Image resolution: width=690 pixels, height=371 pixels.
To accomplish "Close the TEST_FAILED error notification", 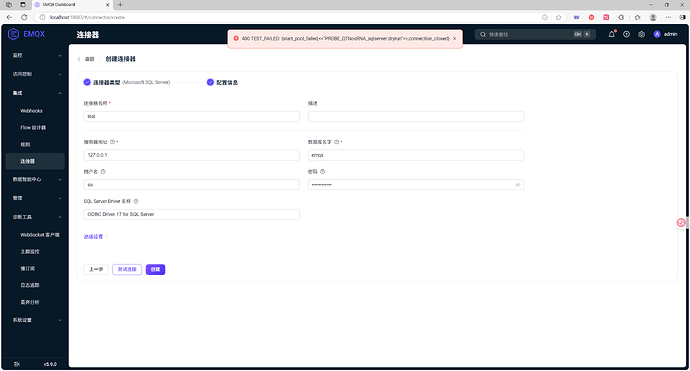I will [x=455, y=39].
